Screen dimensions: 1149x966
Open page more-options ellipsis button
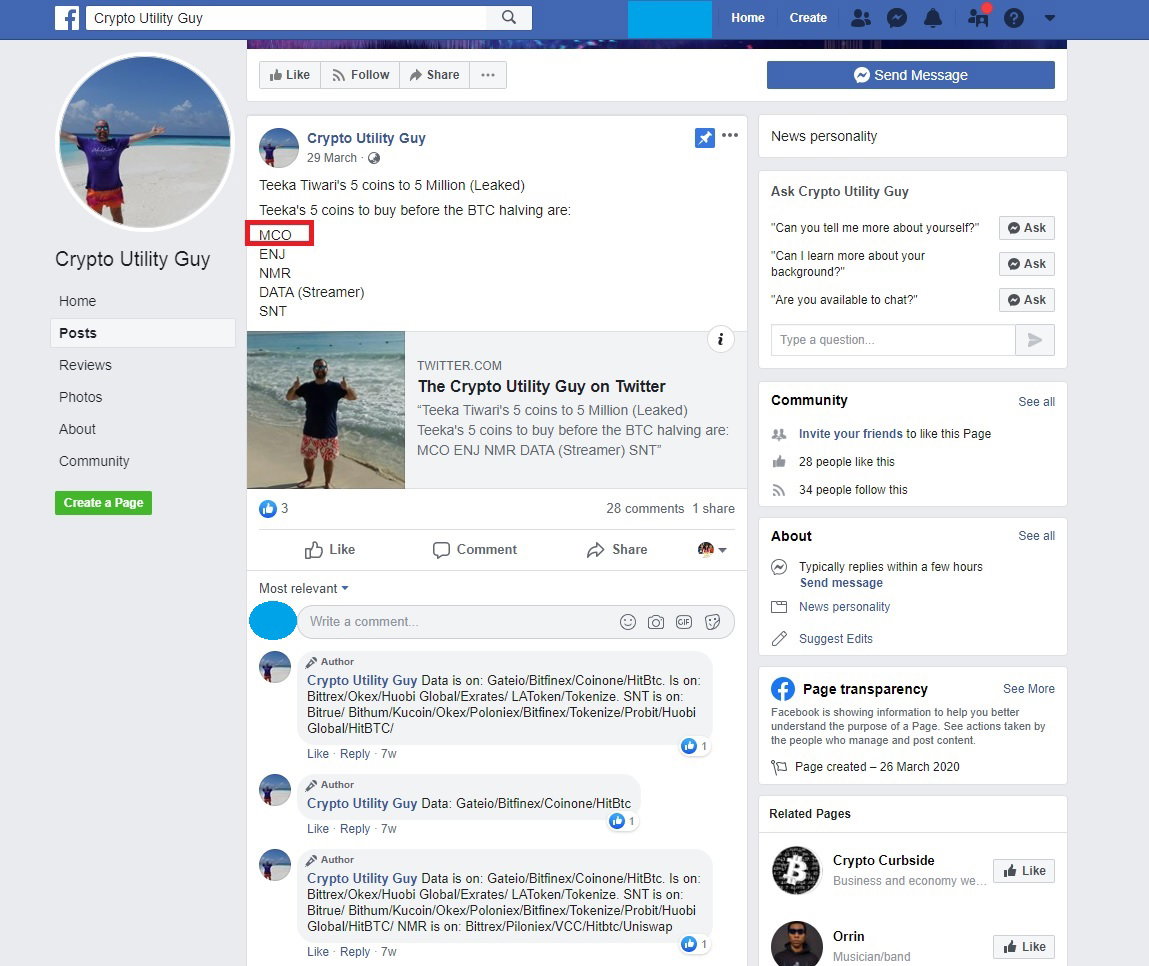[x=488, y=75]
